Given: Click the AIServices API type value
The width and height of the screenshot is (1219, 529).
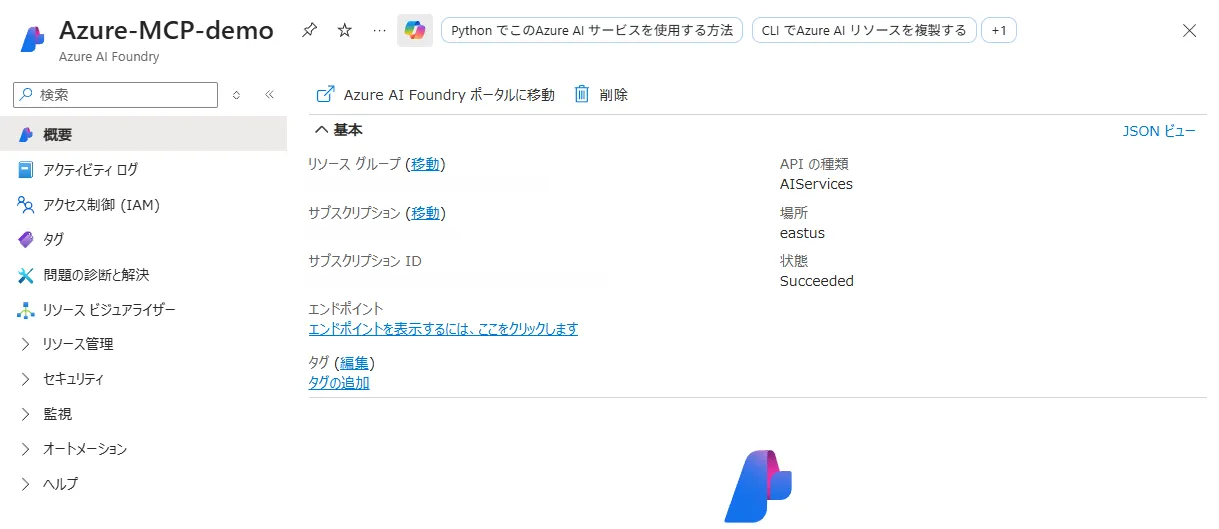Looking at the screenshot, I should (x=816, y=184).
